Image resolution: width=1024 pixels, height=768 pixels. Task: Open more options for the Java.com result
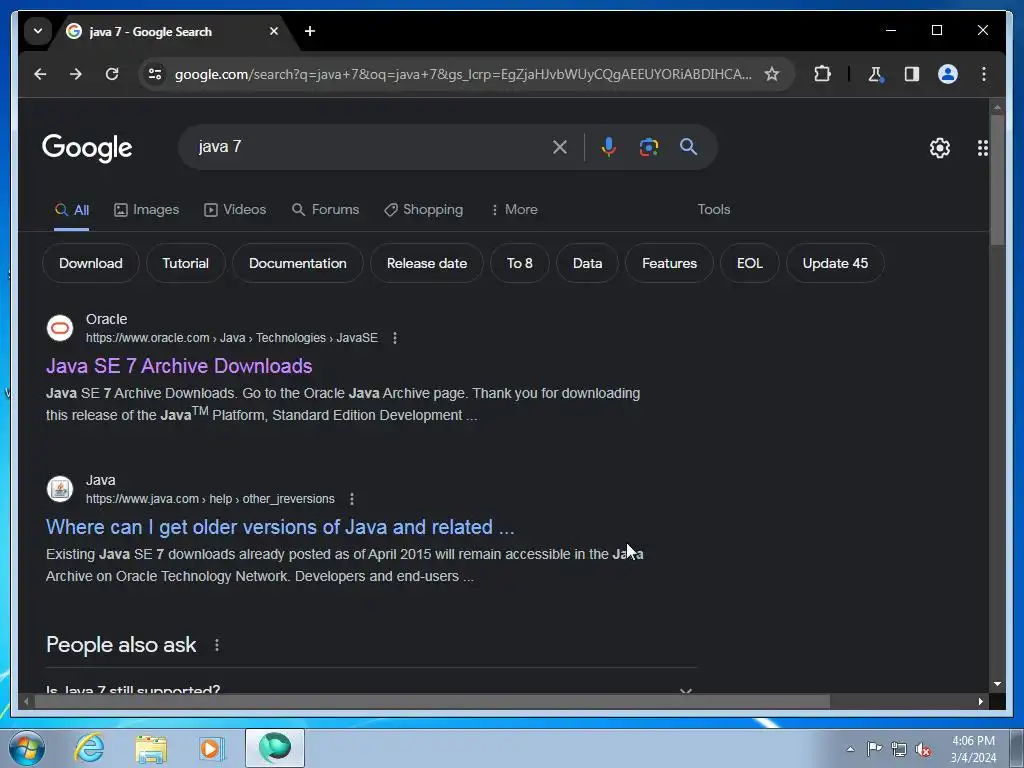pyautogui.click(x=351, y=499)
